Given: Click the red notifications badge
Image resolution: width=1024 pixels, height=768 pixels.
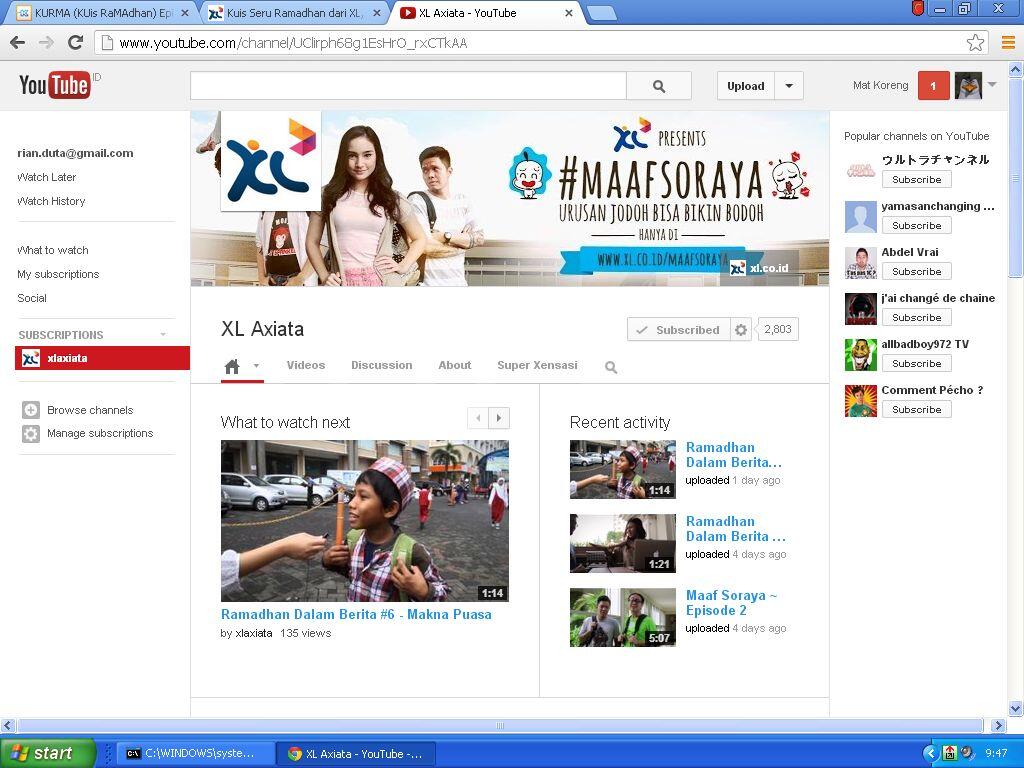Looking at the screenshot, I should pyautogui.click(x=933, y=86).
